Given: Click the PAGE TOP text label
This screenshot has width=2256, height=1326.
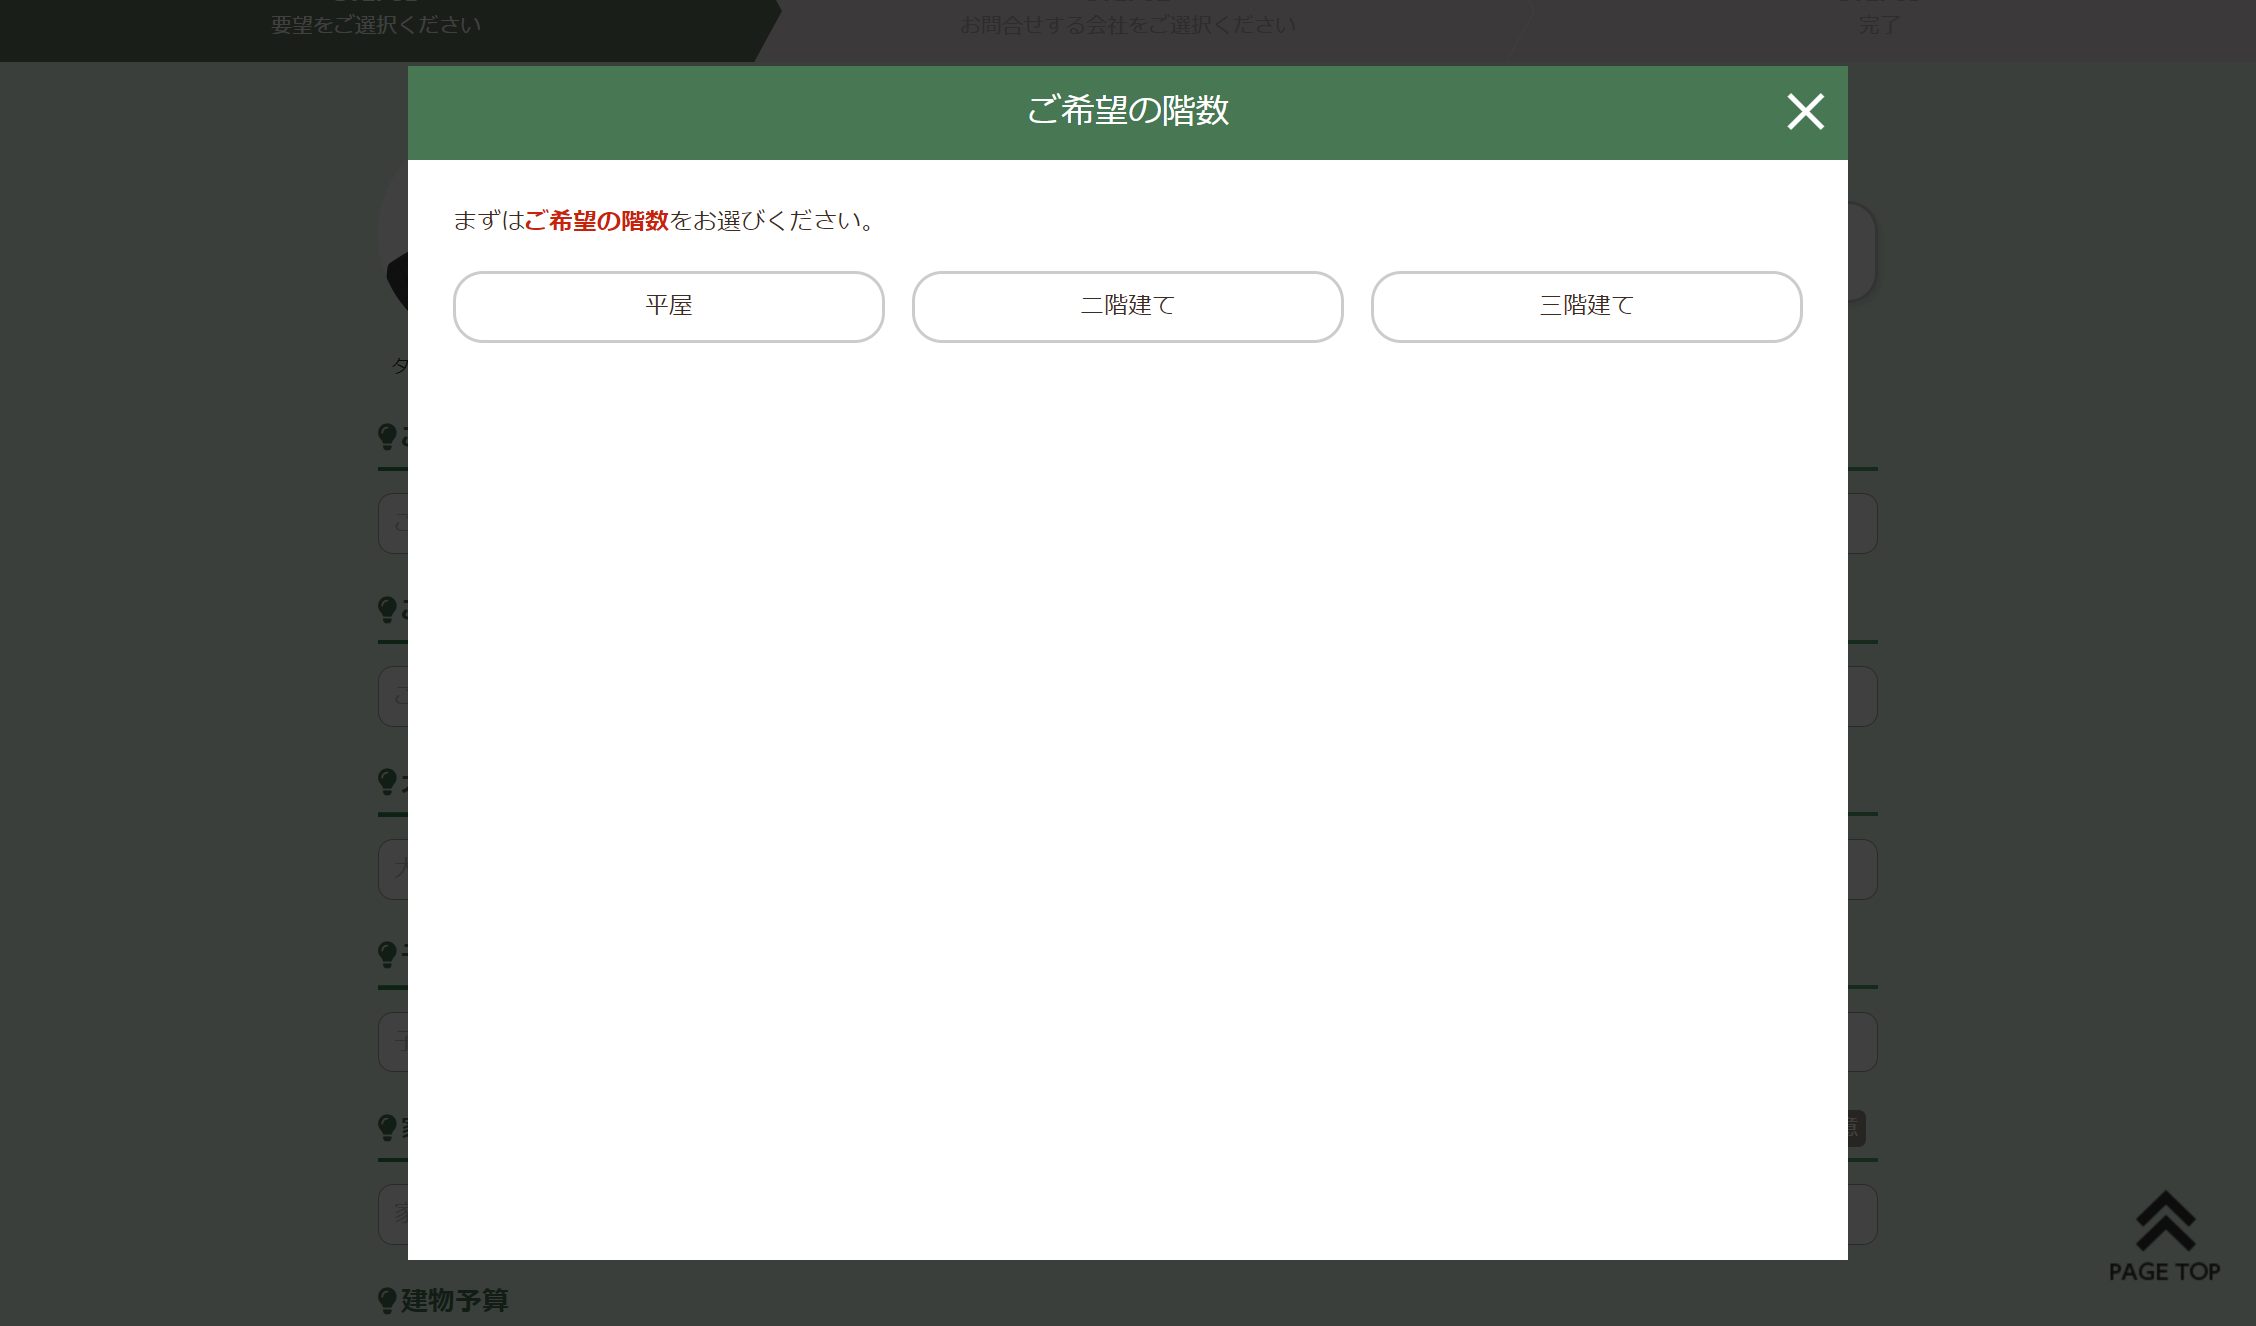Looking at the screenshot, I should (2164, 1272).
